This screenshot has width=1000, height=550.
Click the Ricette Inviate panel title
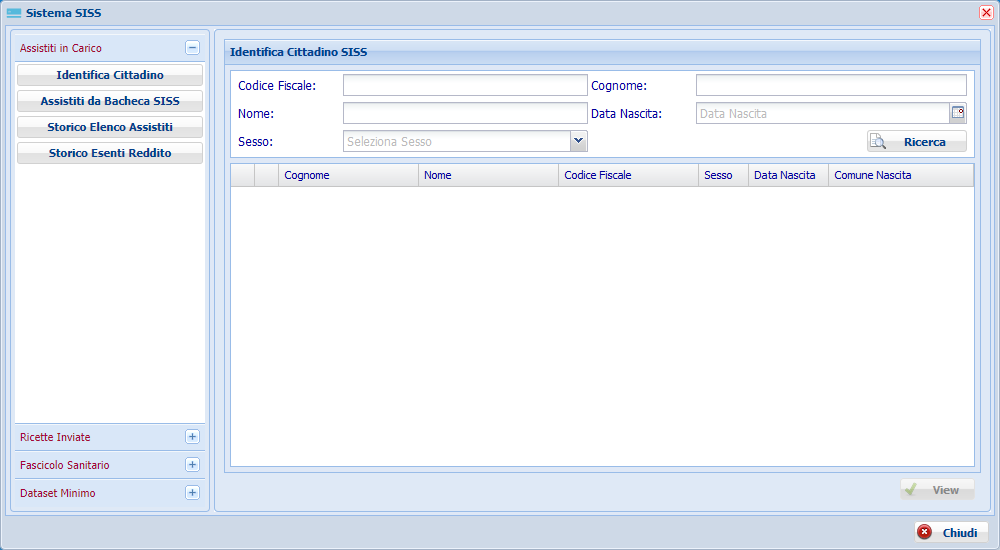55,437
